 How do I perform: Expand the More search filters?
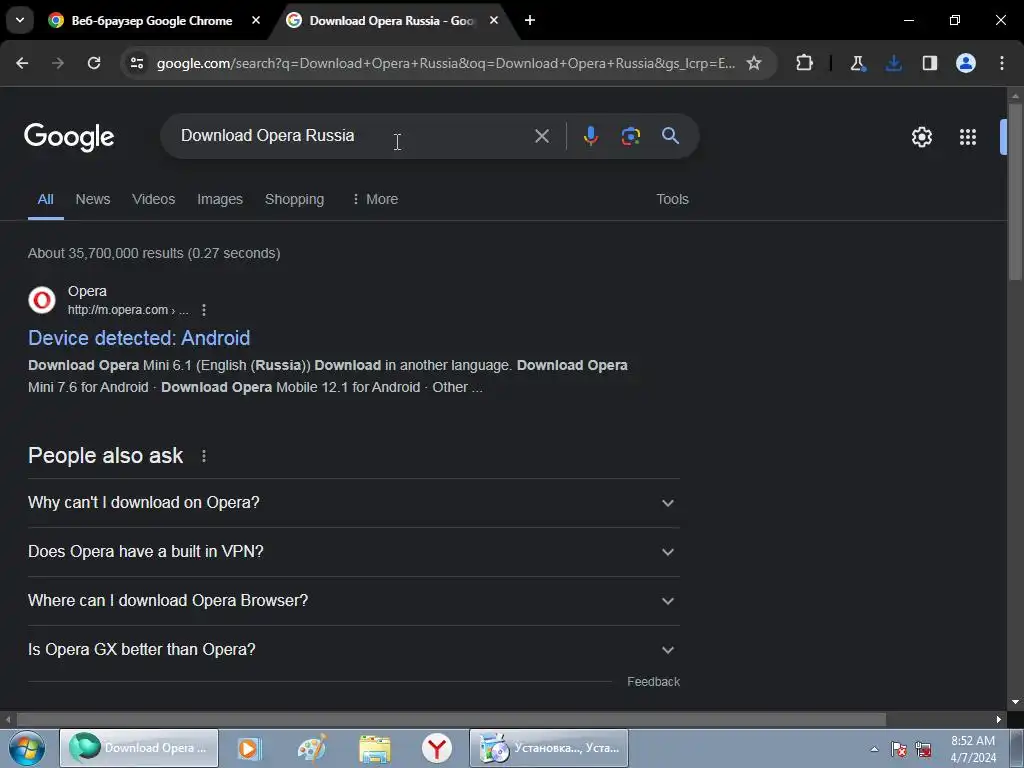[x=375, y=199]
